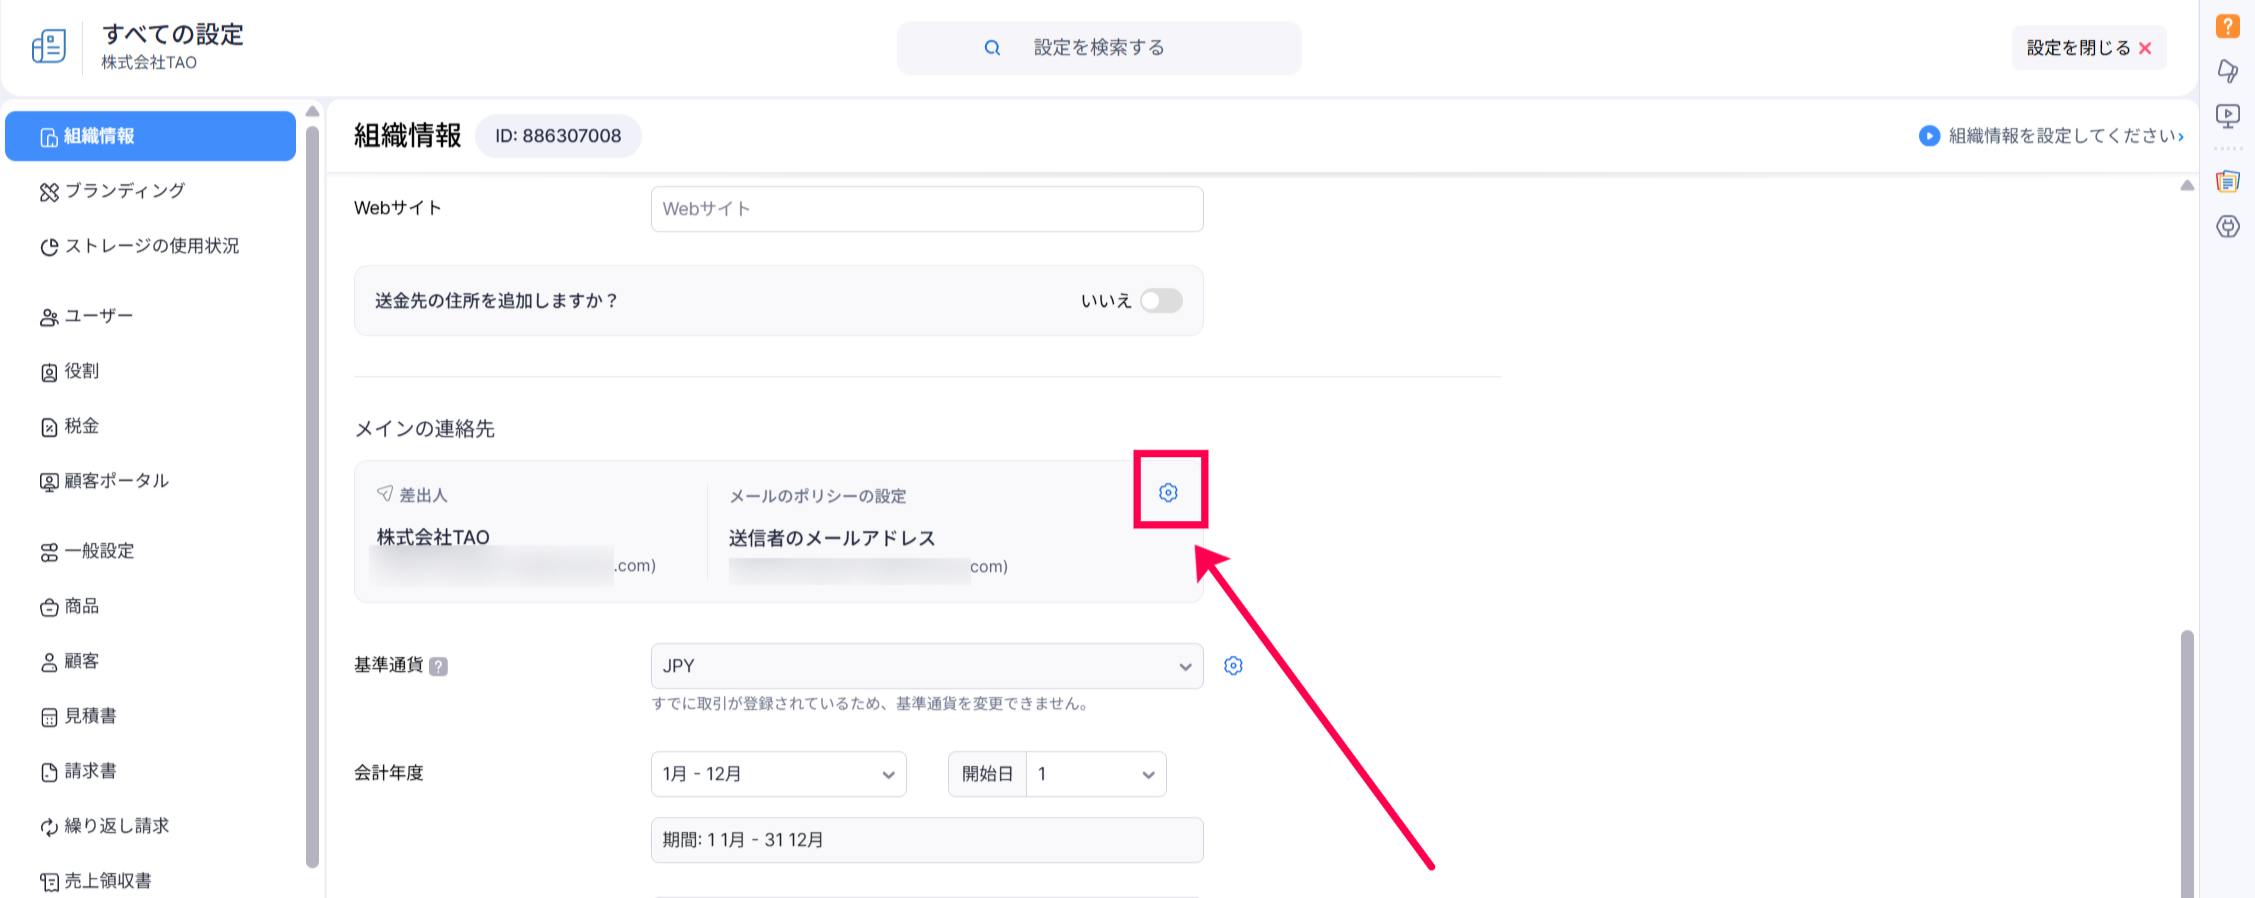Open the 基準通貨 JPY dropdown
Screen dimensions: 2255x898
(926, 666)
